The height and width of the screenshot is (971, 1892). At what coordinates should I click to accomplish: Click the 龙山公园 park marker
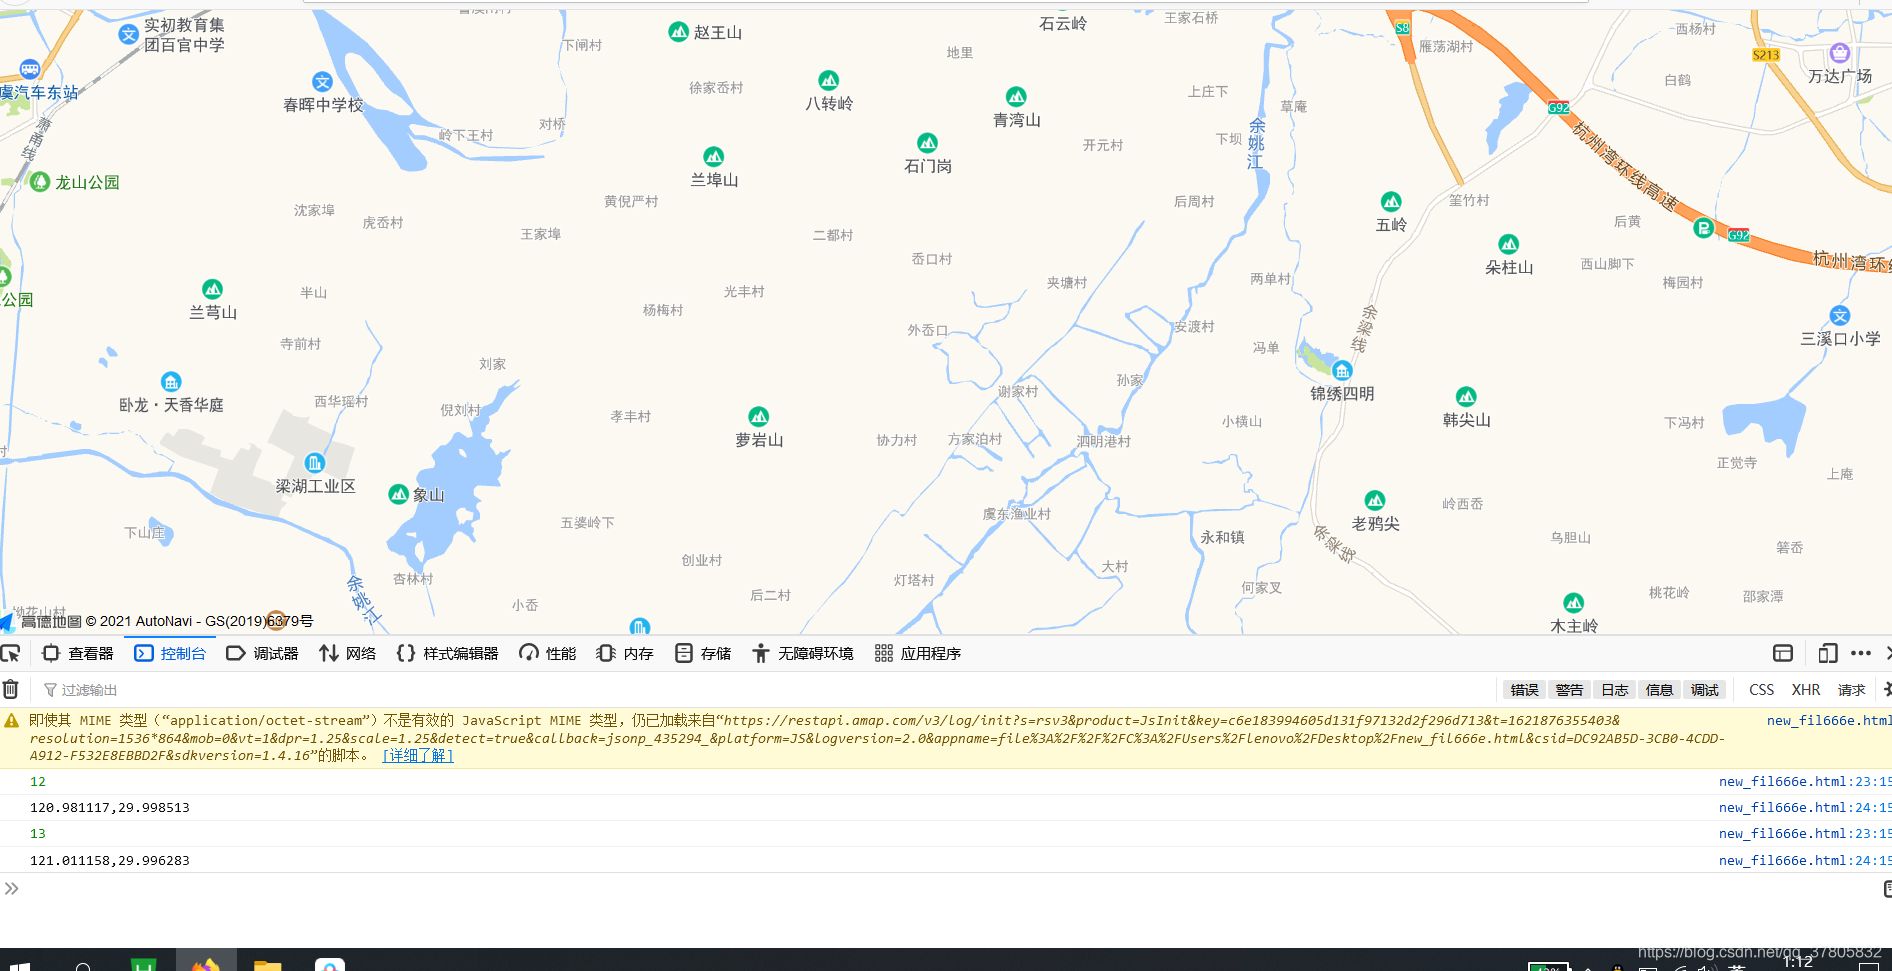tap(40, 182)
